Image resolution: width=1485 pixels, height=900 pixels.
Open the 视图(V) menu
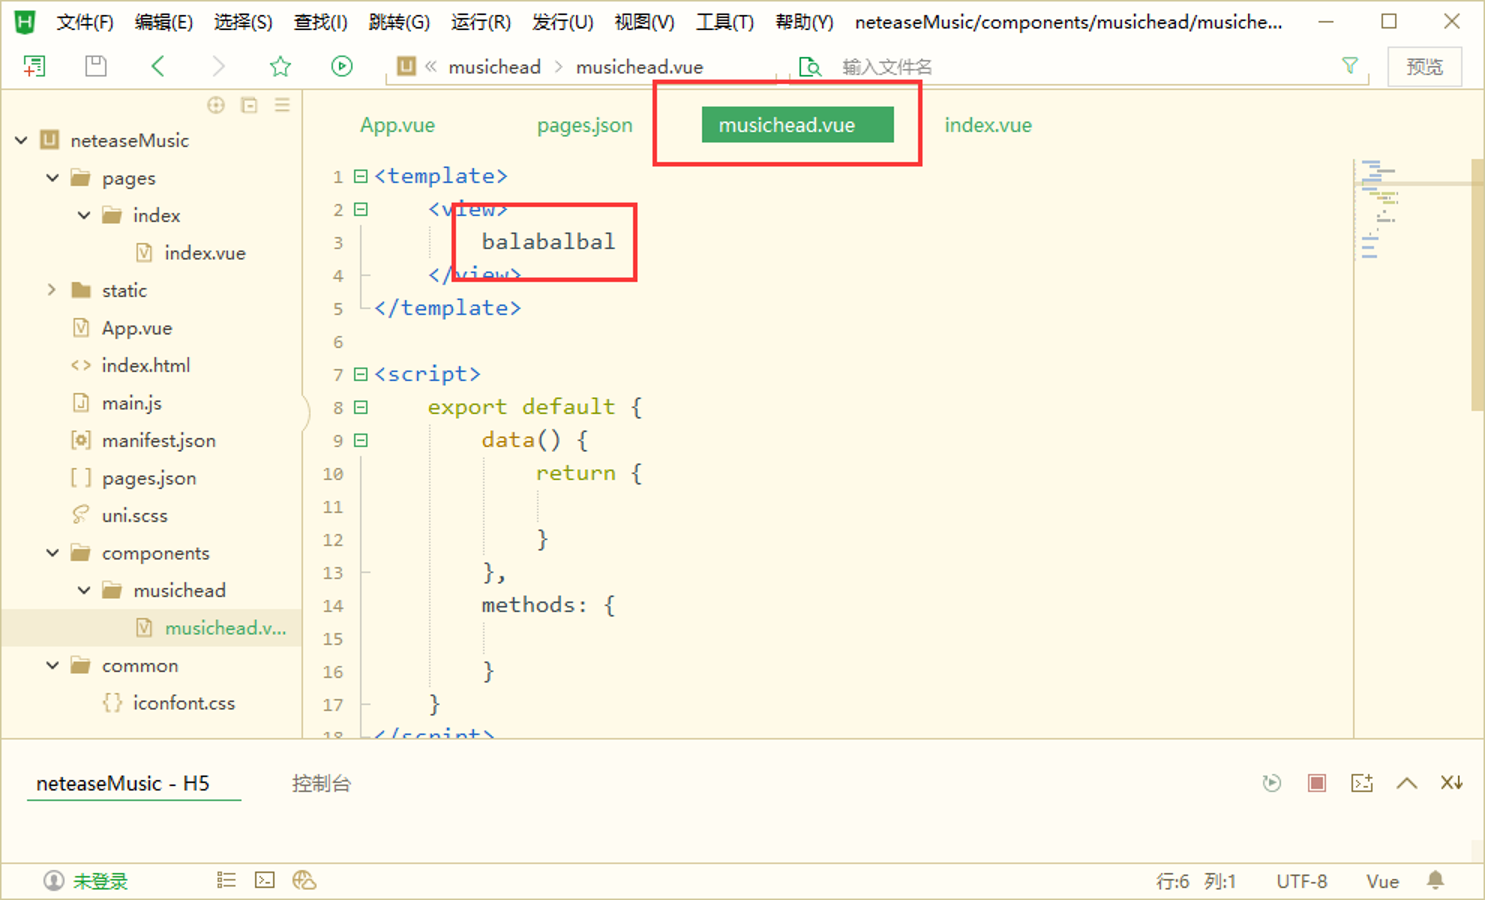(644, 22)
